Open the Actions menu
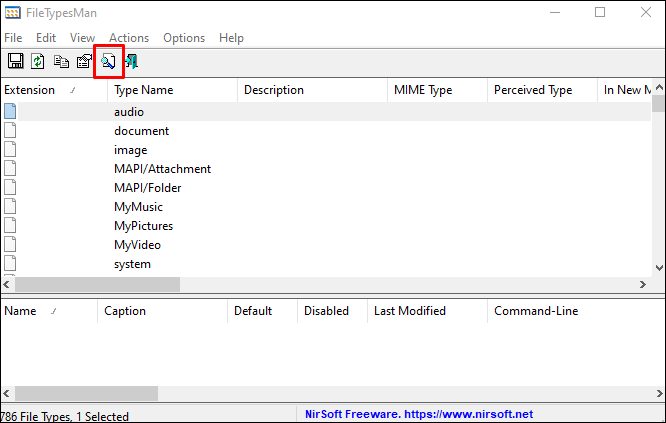666x423 pixels. [129, 38]
